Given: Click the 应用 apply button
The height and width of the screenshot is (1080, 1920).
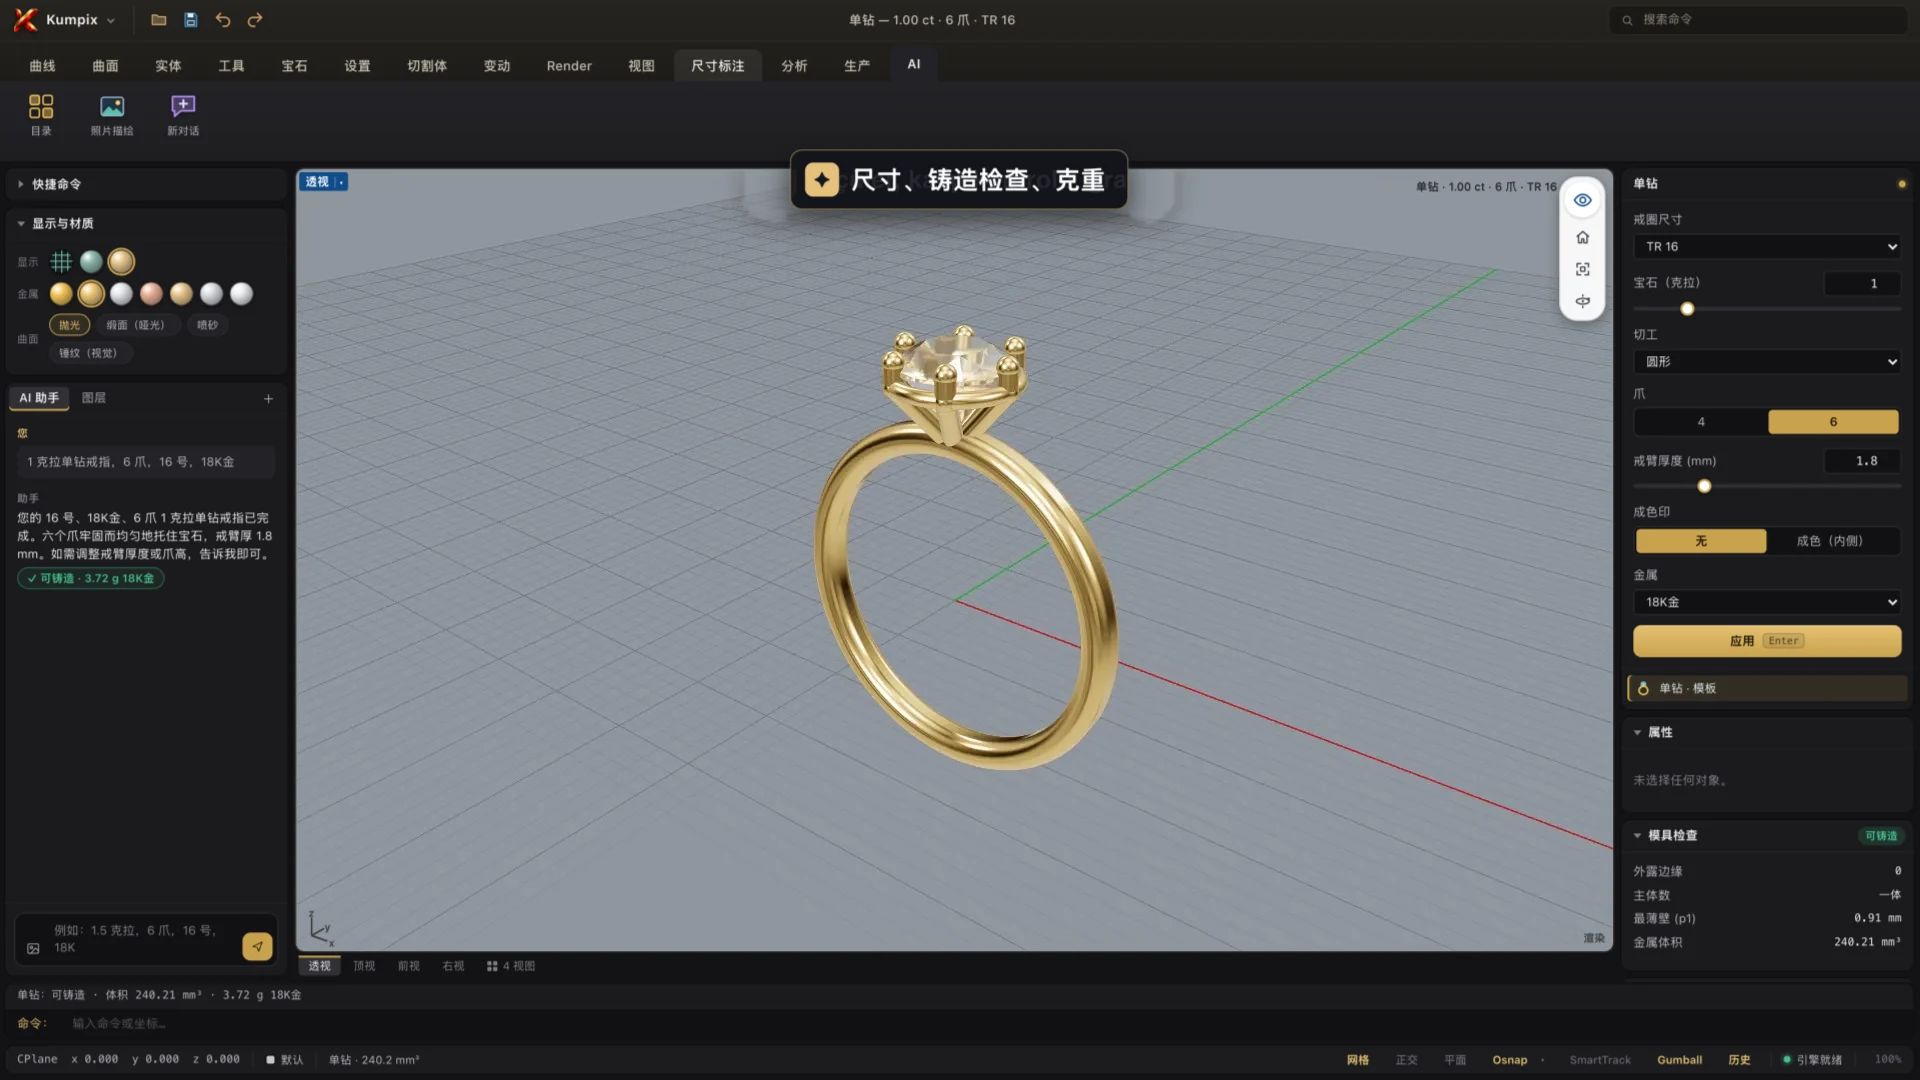Looking at the screenshot, I should click(x=1767, y=641).
